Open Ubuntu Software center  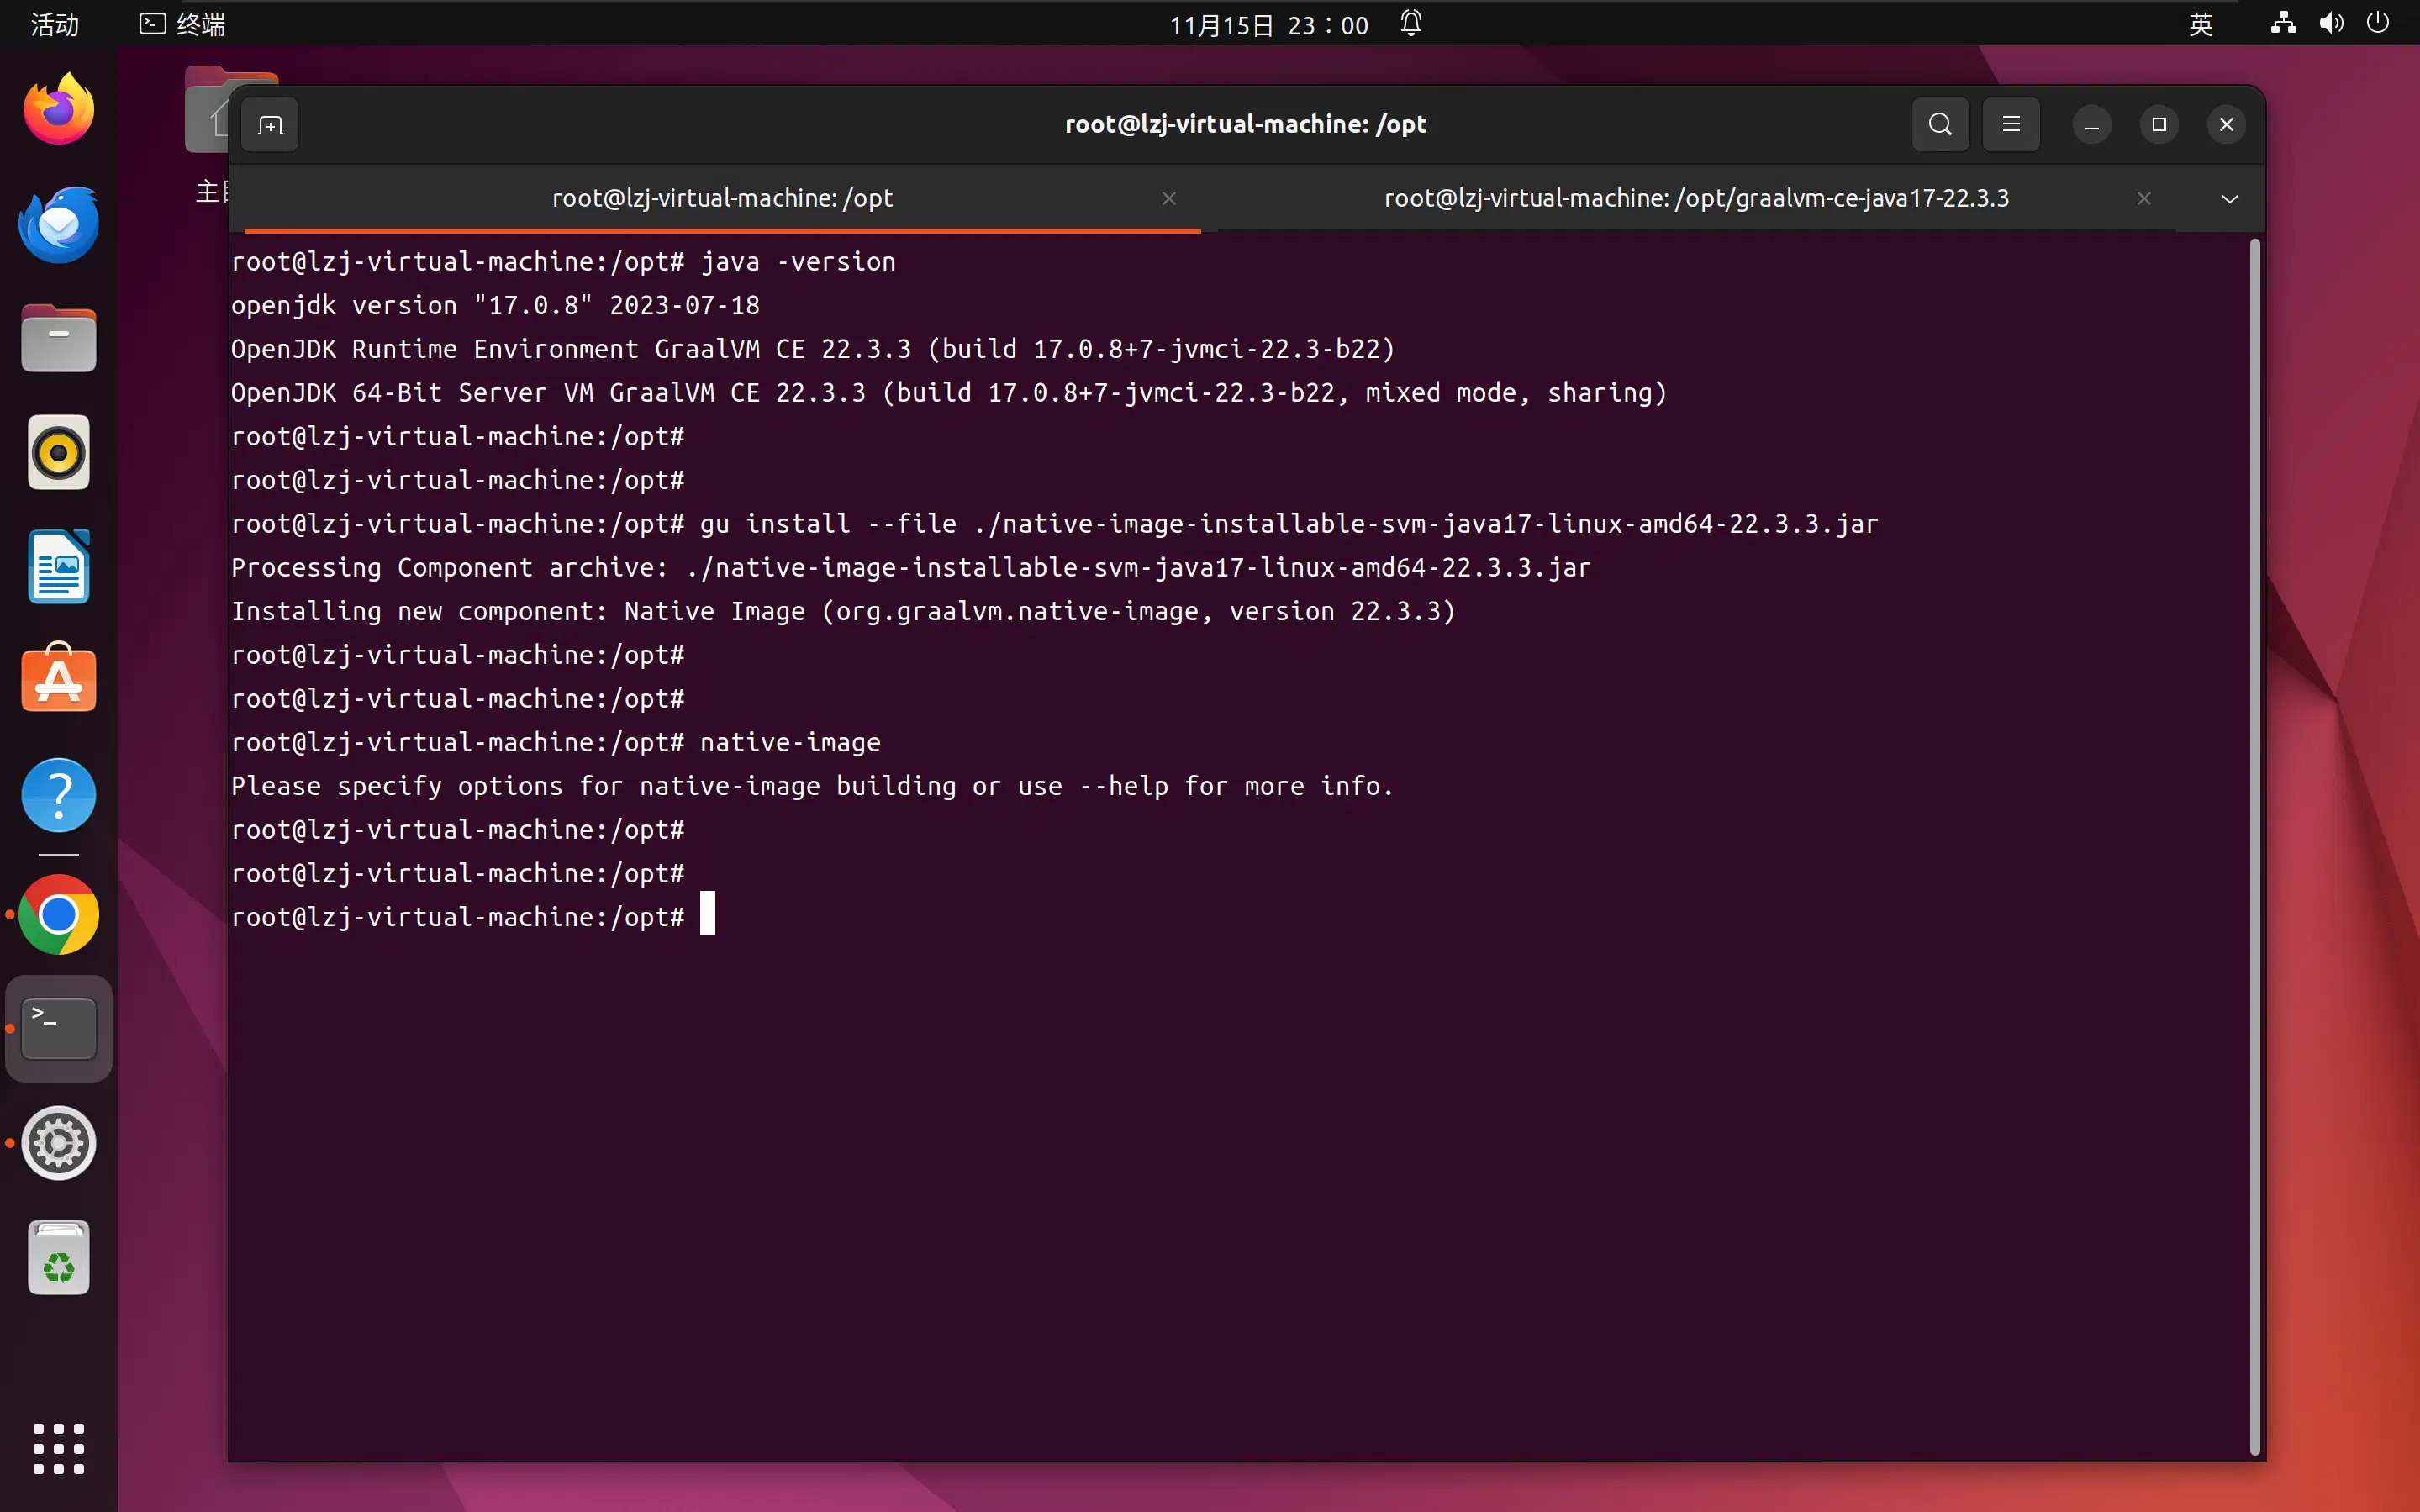click(x=59, y=680)
